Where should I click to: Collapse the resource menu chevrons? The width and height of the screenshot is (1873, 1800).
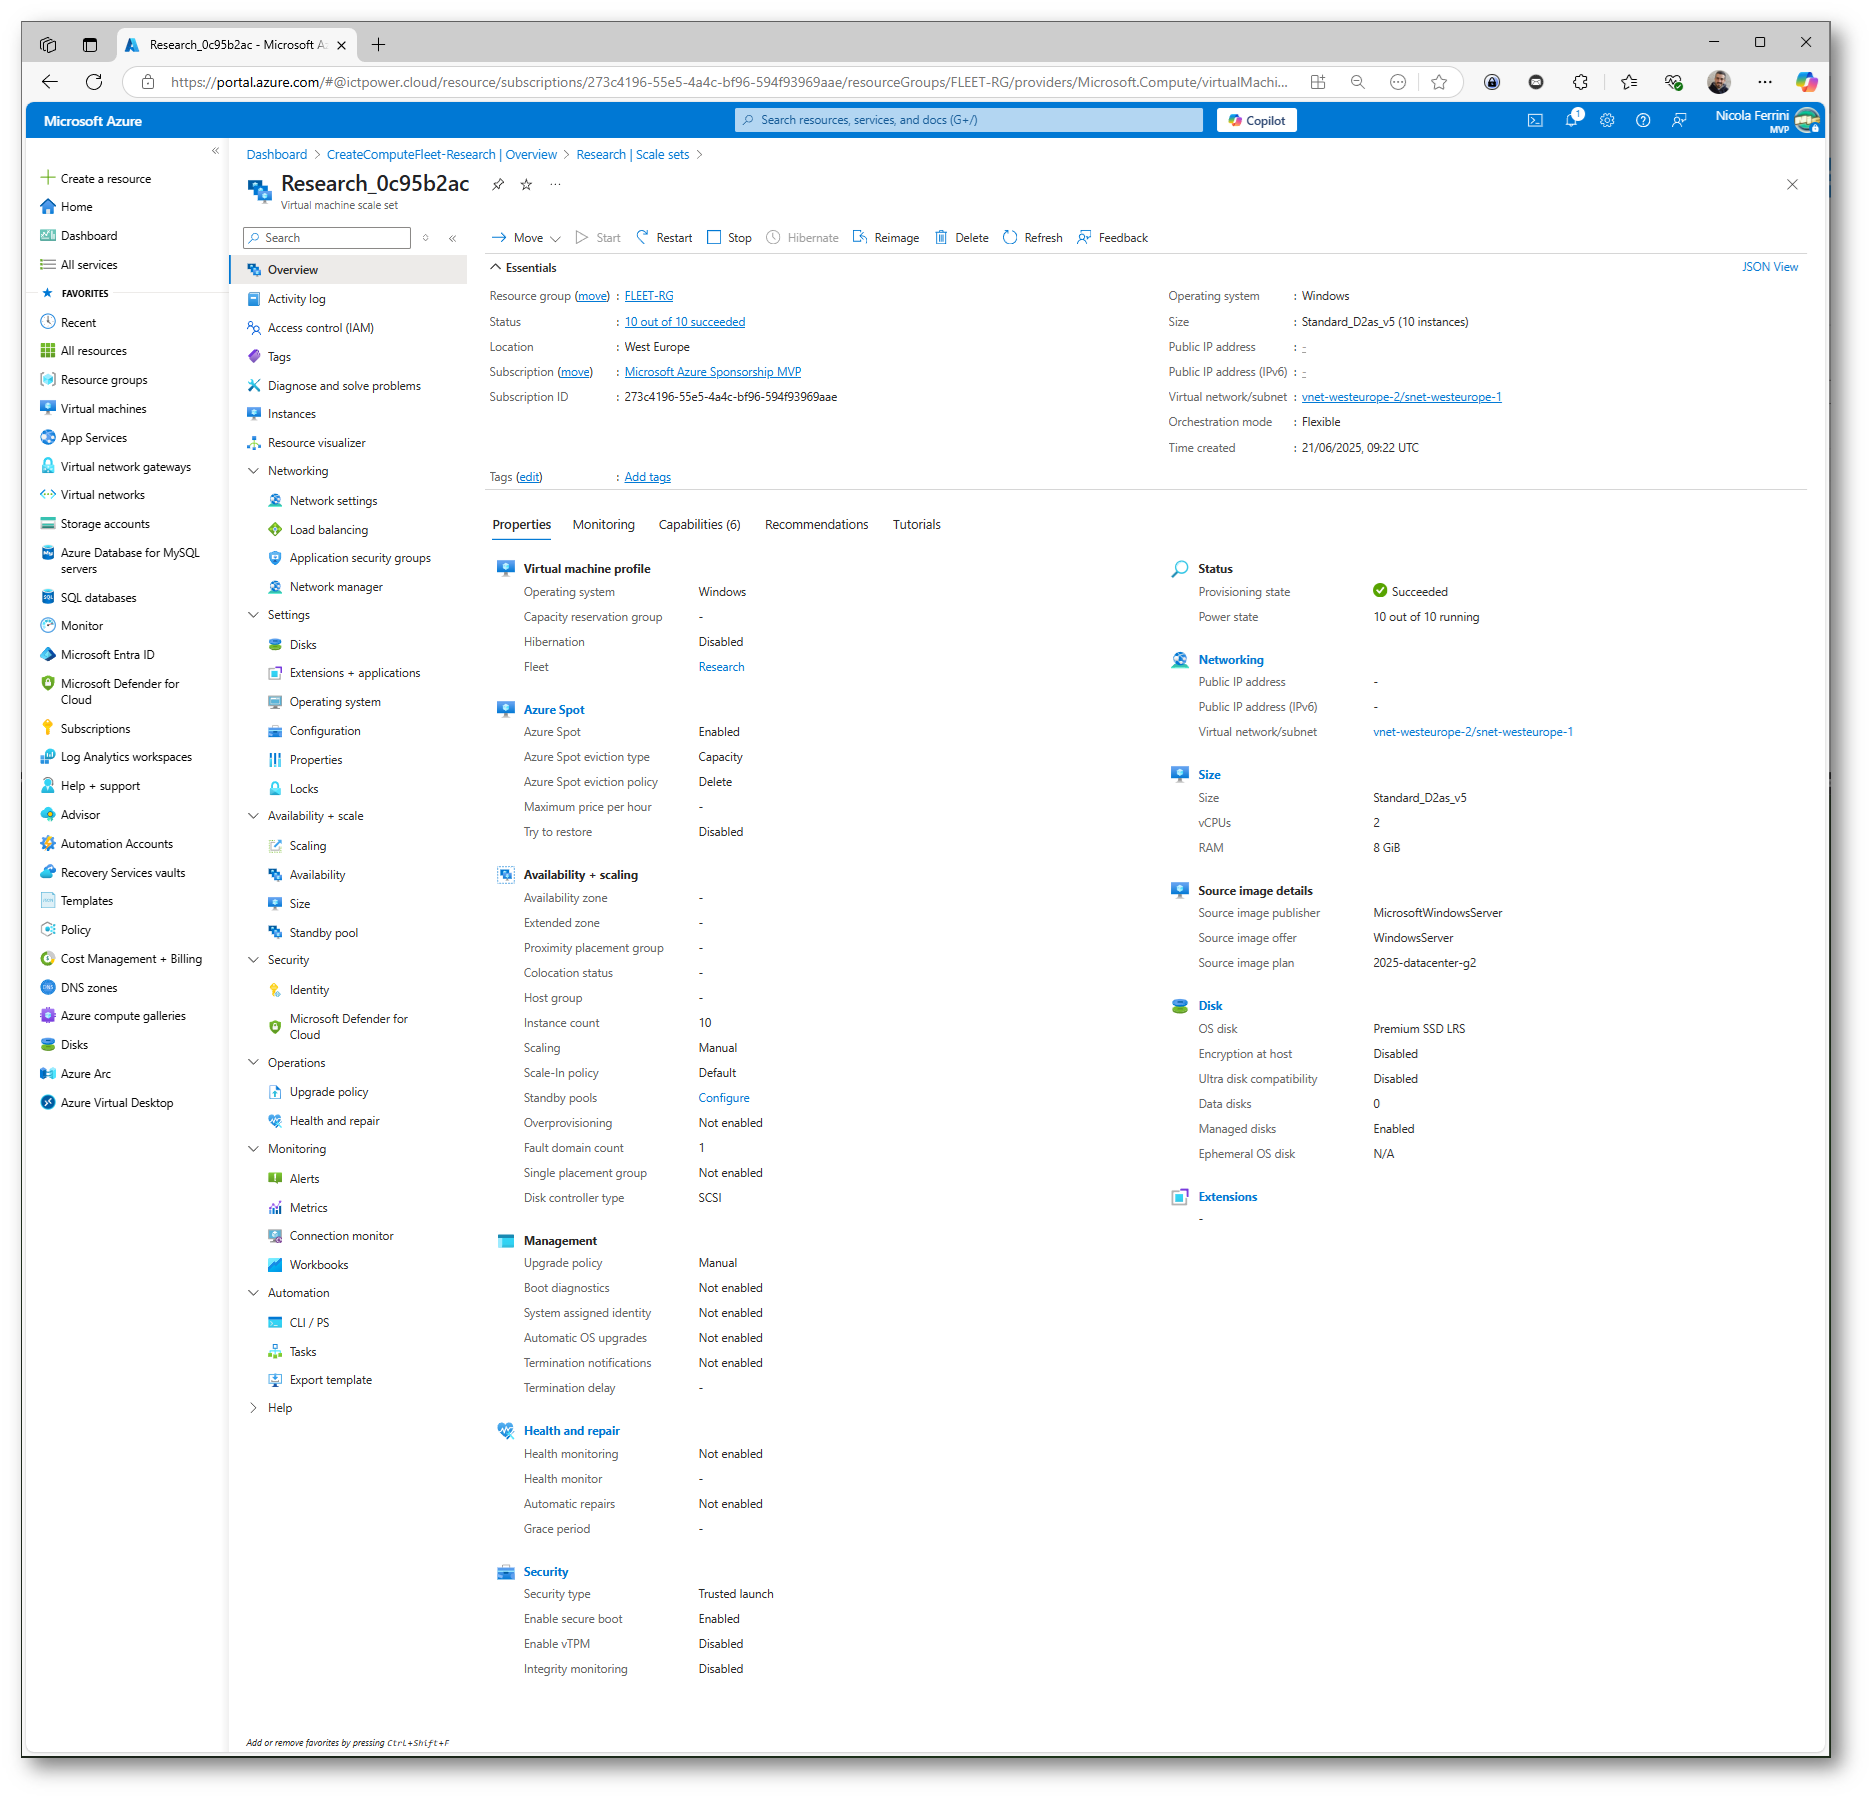click(453, 238)
